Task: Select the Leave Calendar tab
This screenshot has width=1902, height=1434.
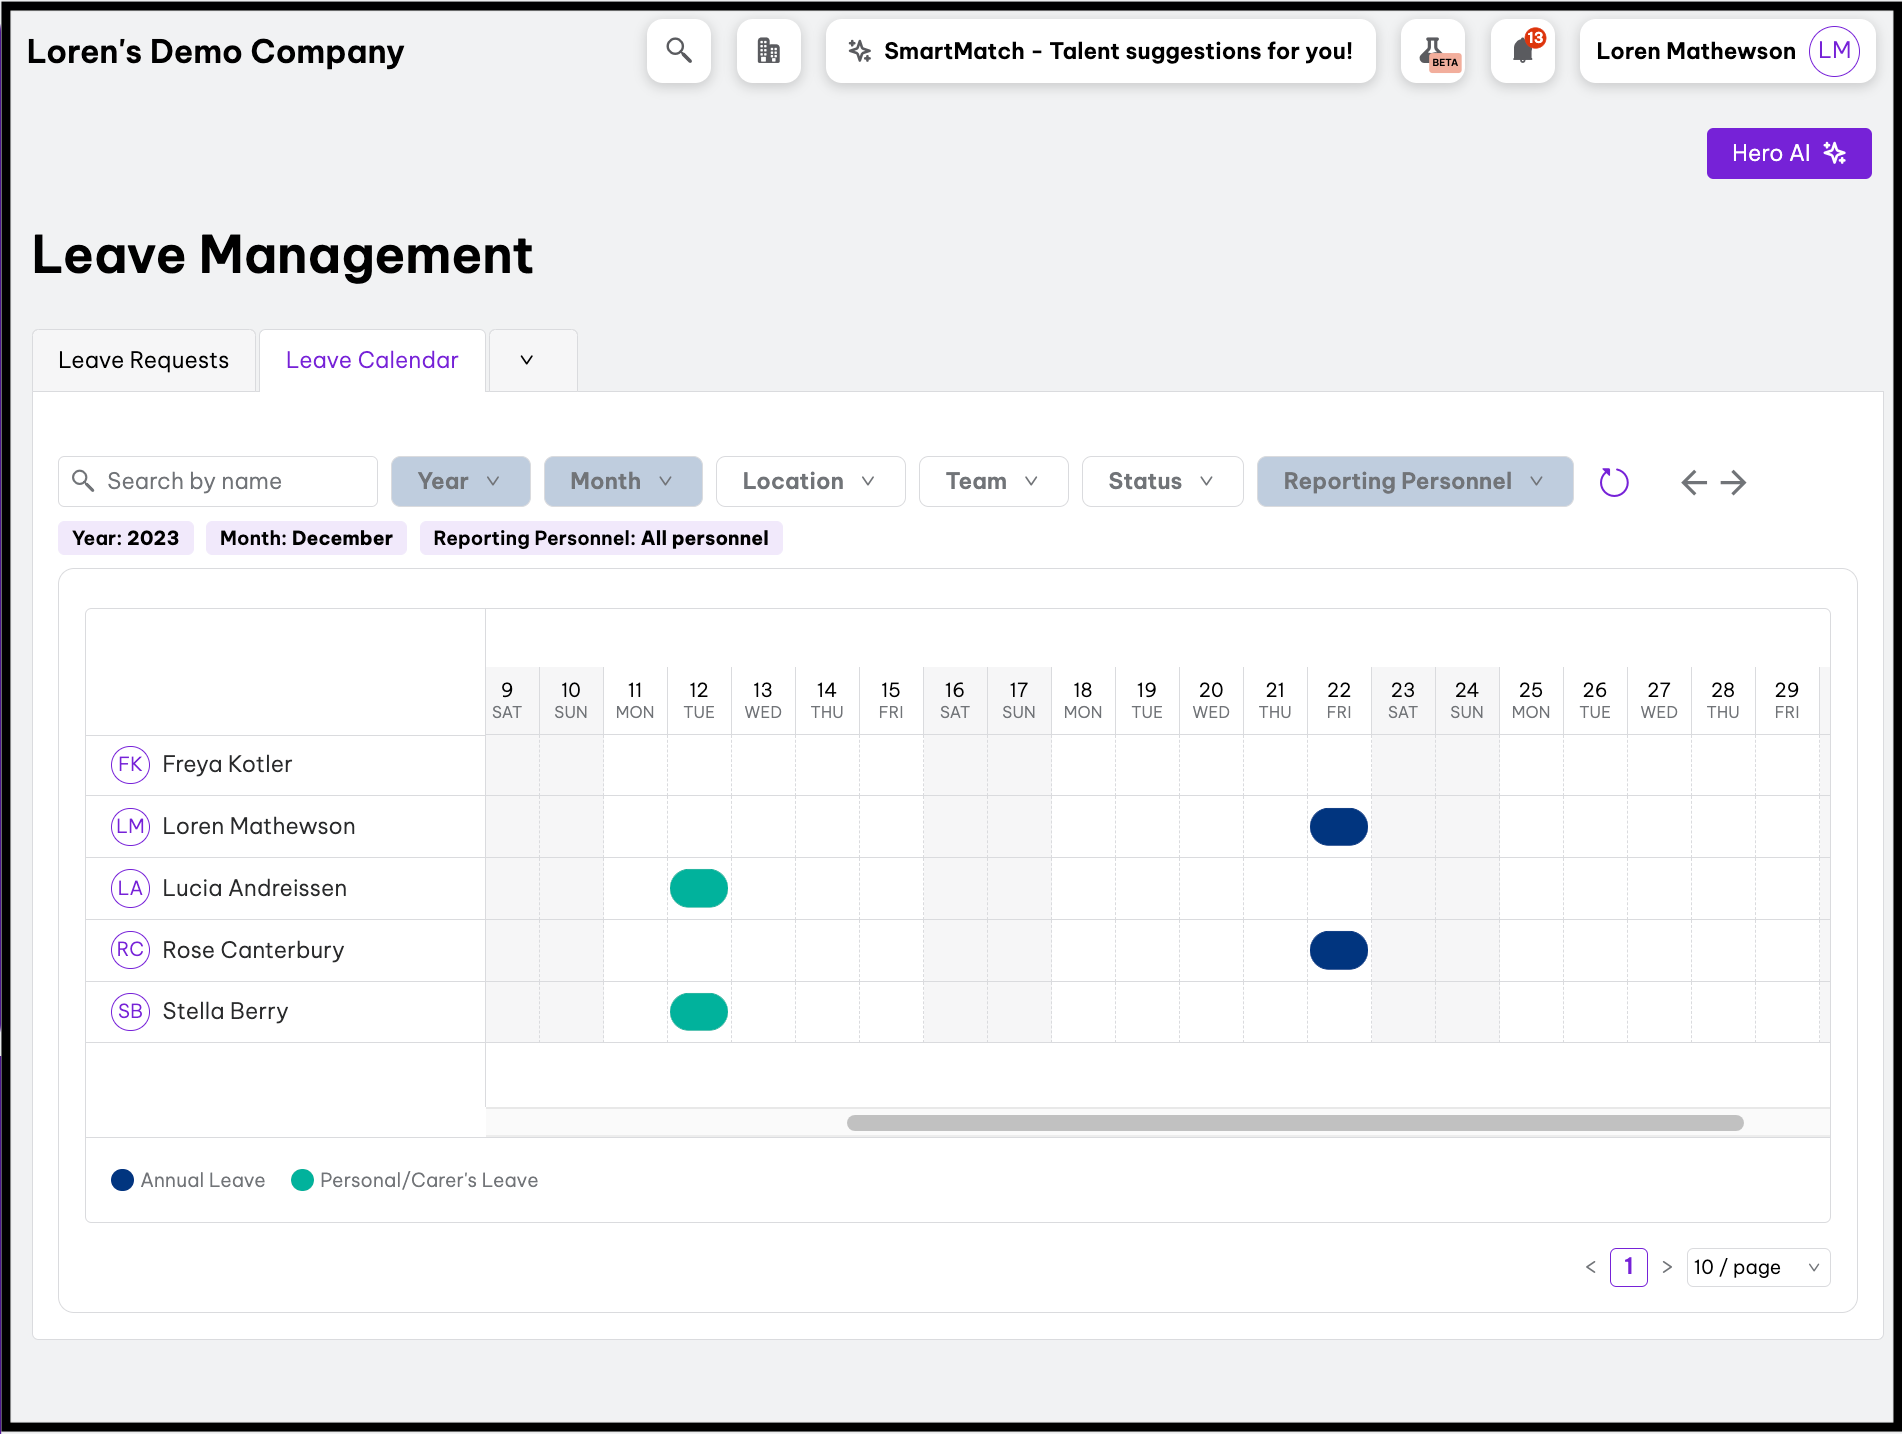Action: [372, 361]
